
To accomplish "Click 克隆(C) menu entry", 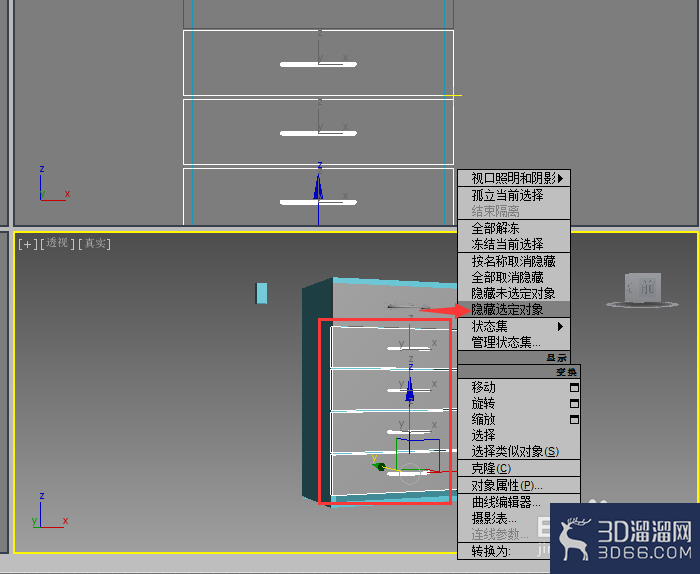I will coord(519,468).
